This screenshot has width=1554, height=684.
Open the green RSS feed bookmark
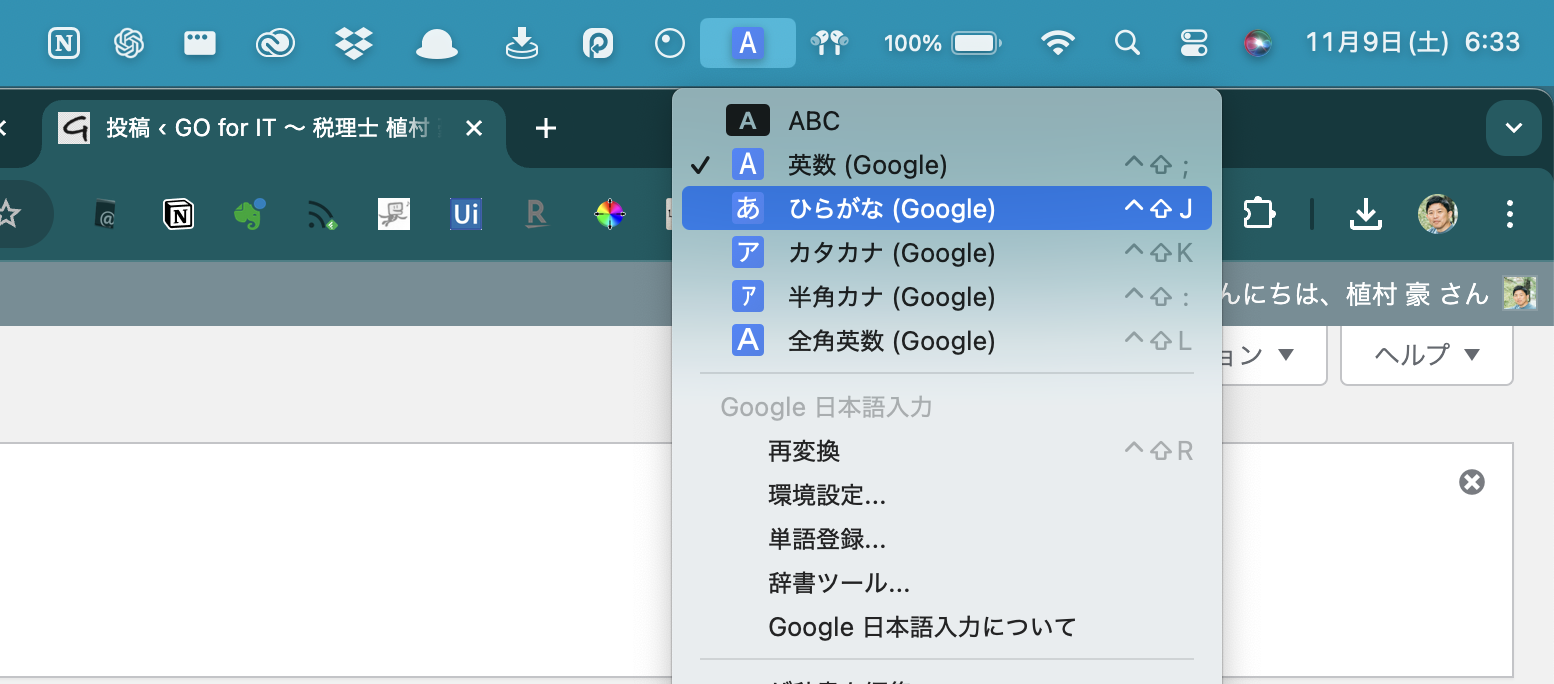click(322, 214)
